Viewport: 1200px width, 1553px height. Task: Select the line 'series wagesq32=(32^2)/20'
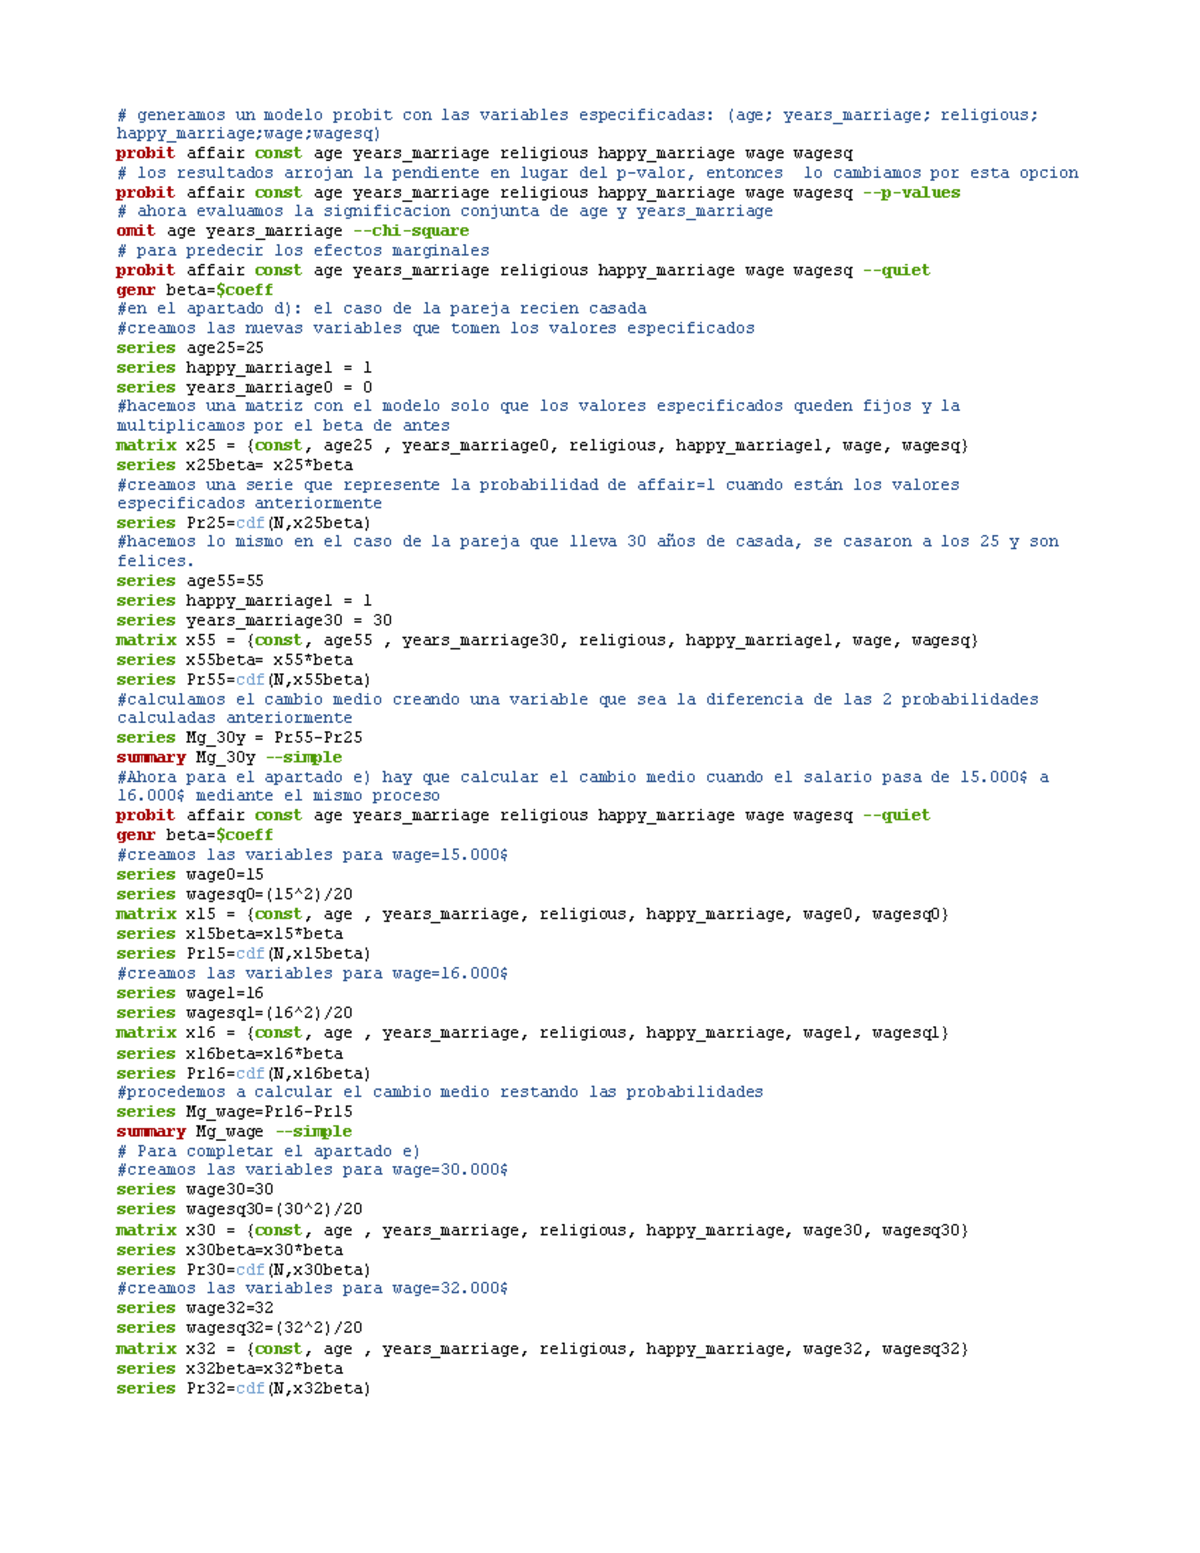point(239,1328)
